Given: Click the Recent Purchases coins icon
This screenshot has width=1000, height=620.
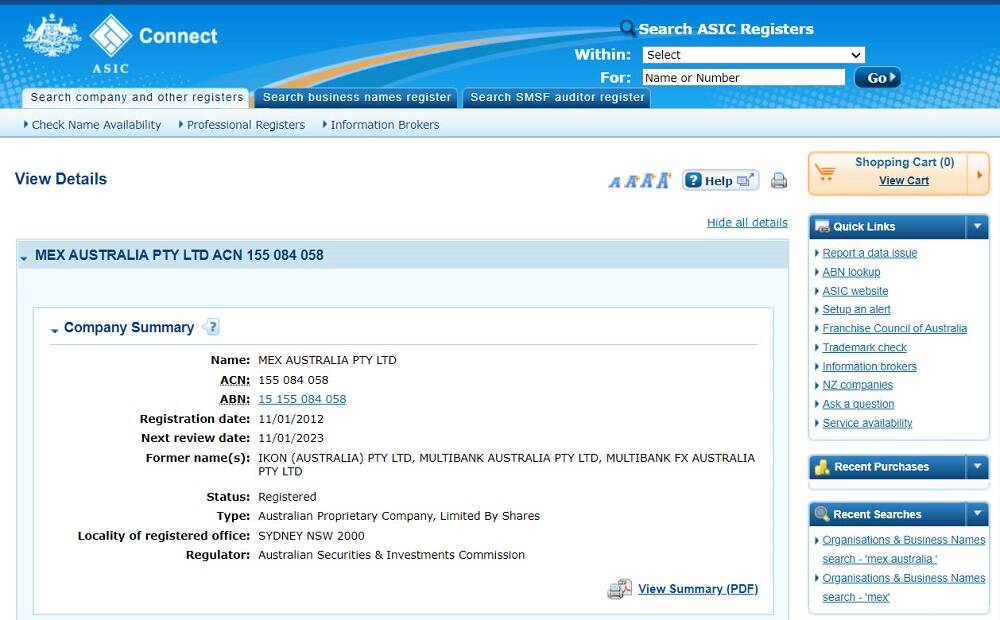Looking at the screenshot, I should point(822,467).
